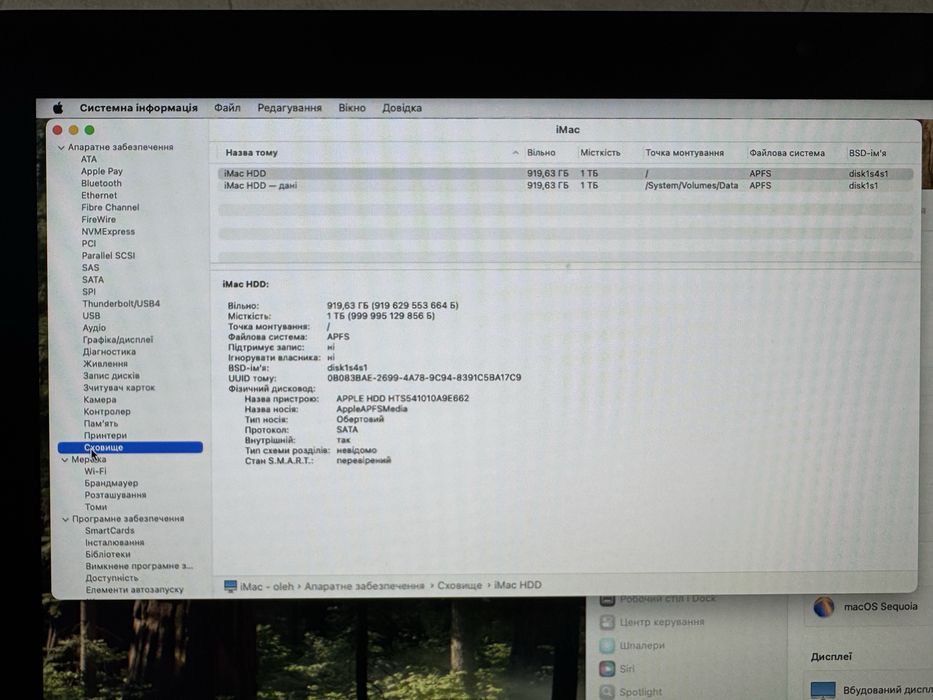This screenshot has height=700, width=933.
Task: Select Елементи автозапуску in the sidebar
Action: (134, 590)
